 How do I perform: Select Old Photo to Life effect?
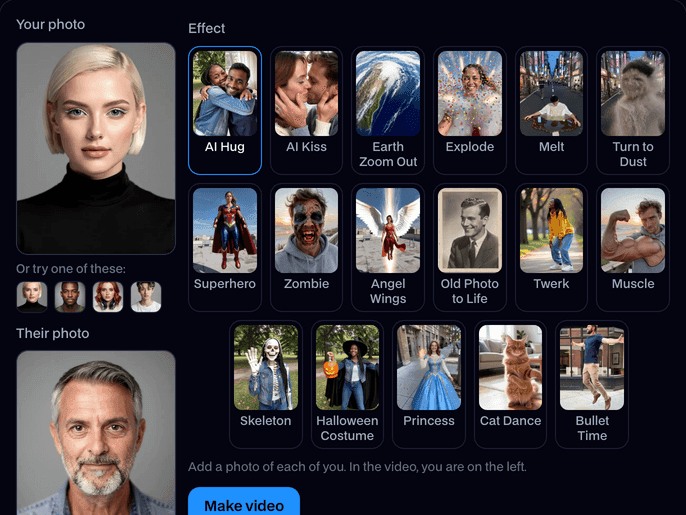pos(470,247)
